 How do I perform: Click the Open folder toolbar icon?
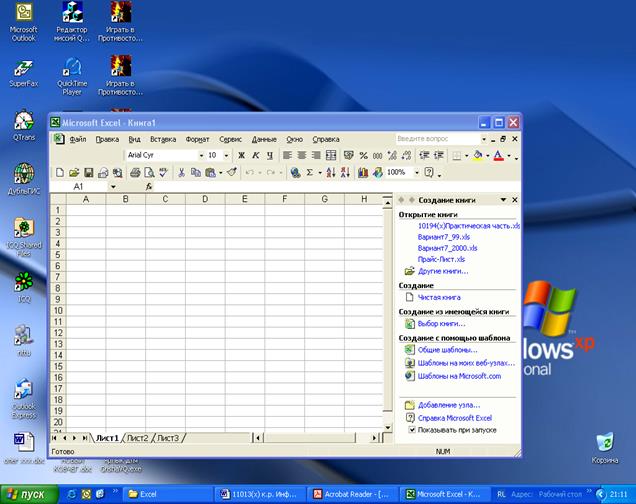[x=75, y=172]
